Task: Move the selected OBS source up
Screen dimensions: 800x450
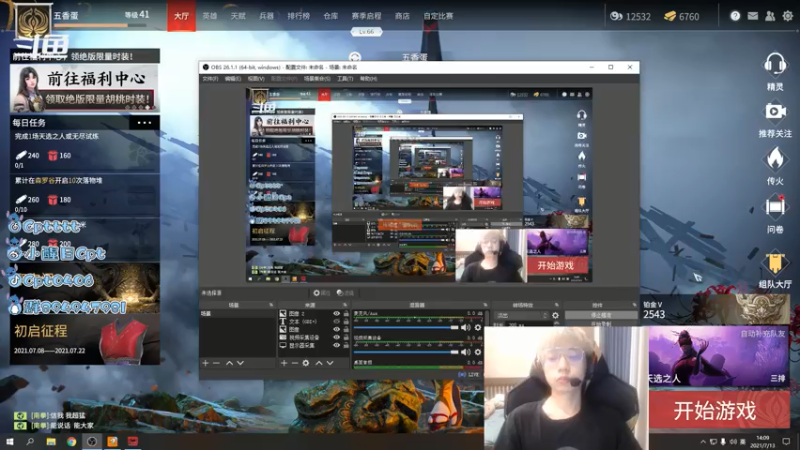Action: pos(318,363)
